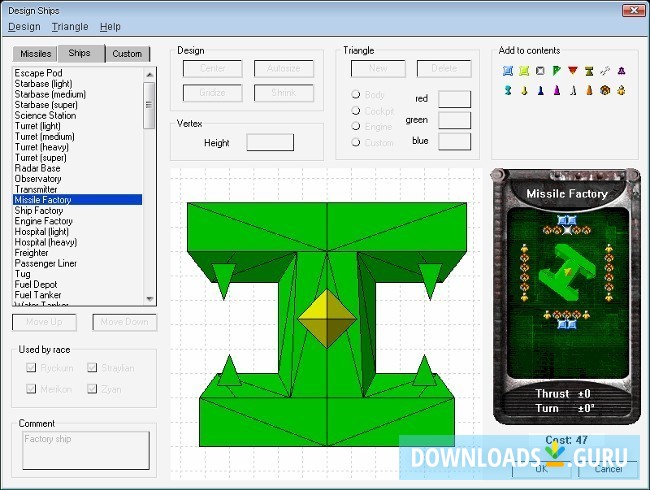
Task: Add the pale yellow missile item to contents
Action: coord(524,90)
